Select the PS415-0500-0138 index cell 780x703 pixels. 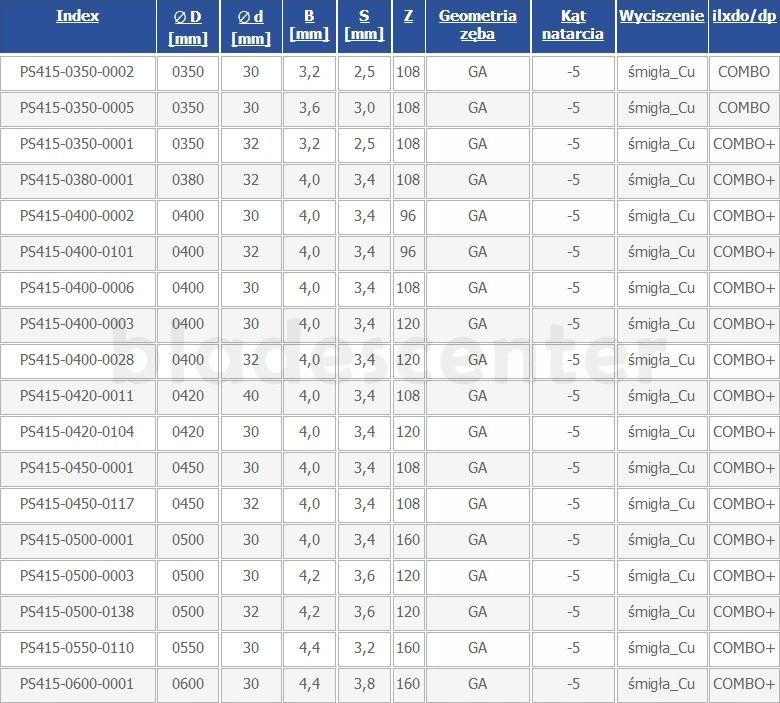[77, 612]
